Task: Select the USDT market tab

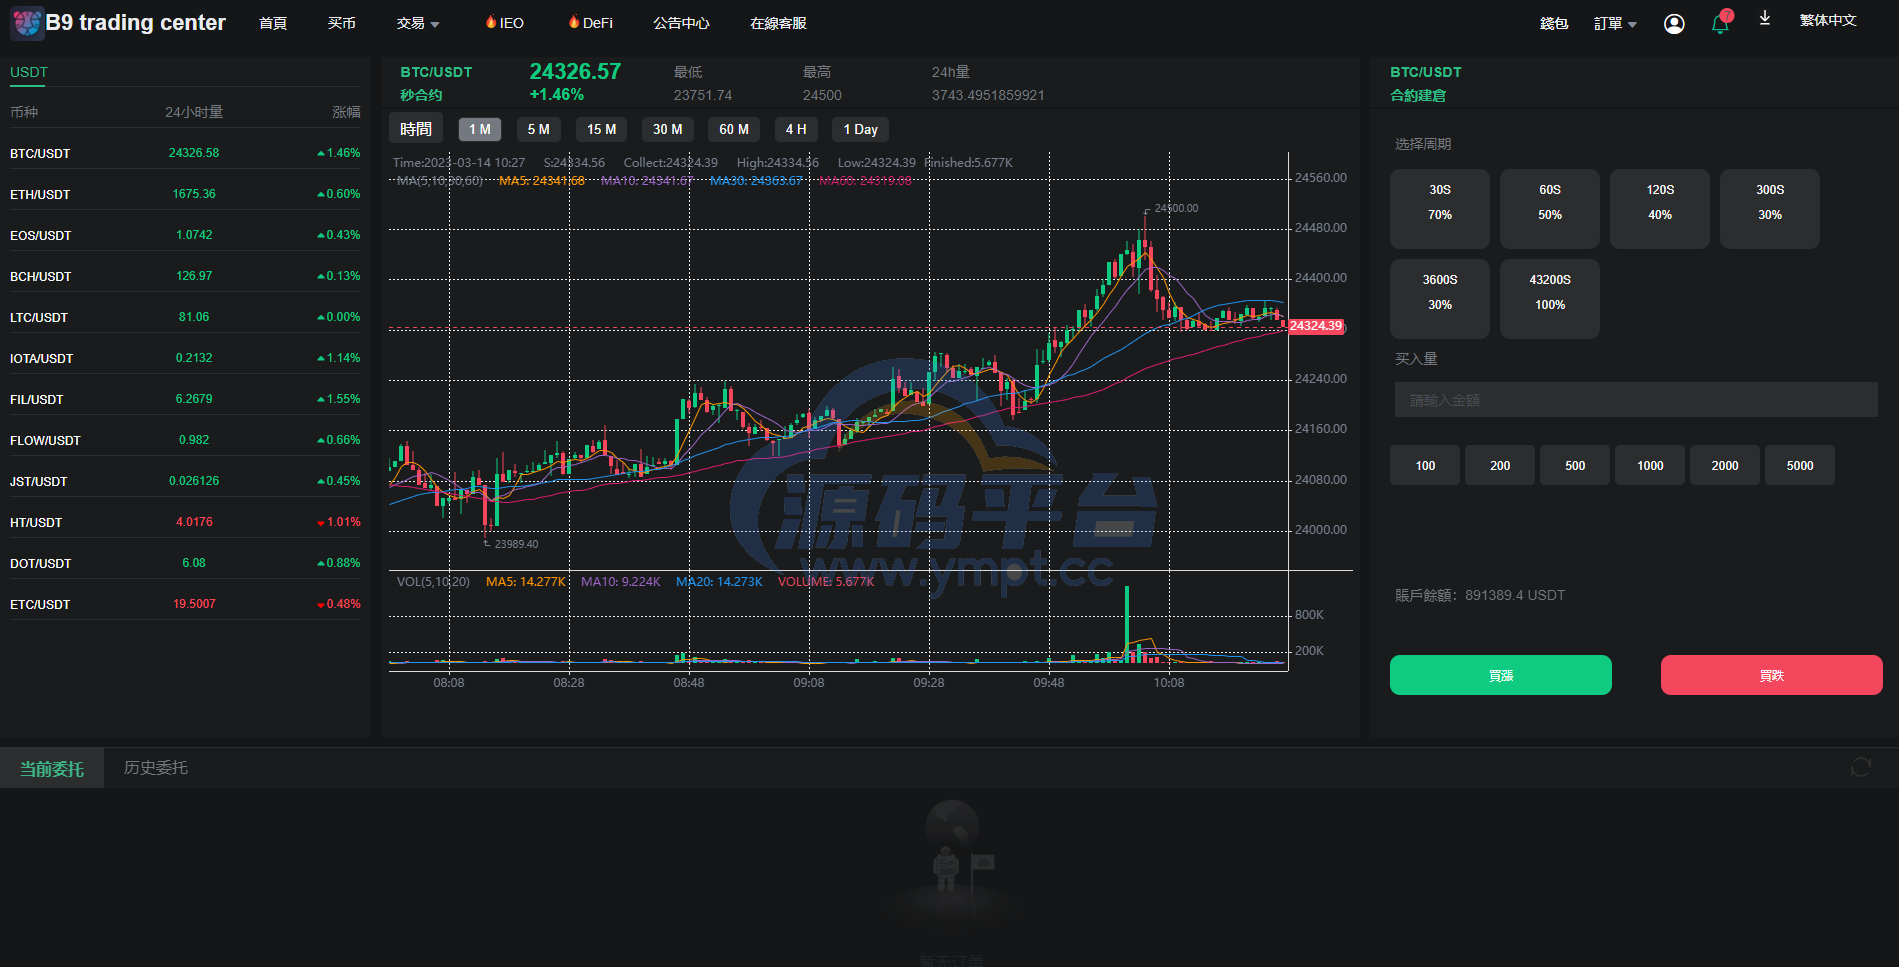Action: 29,72
